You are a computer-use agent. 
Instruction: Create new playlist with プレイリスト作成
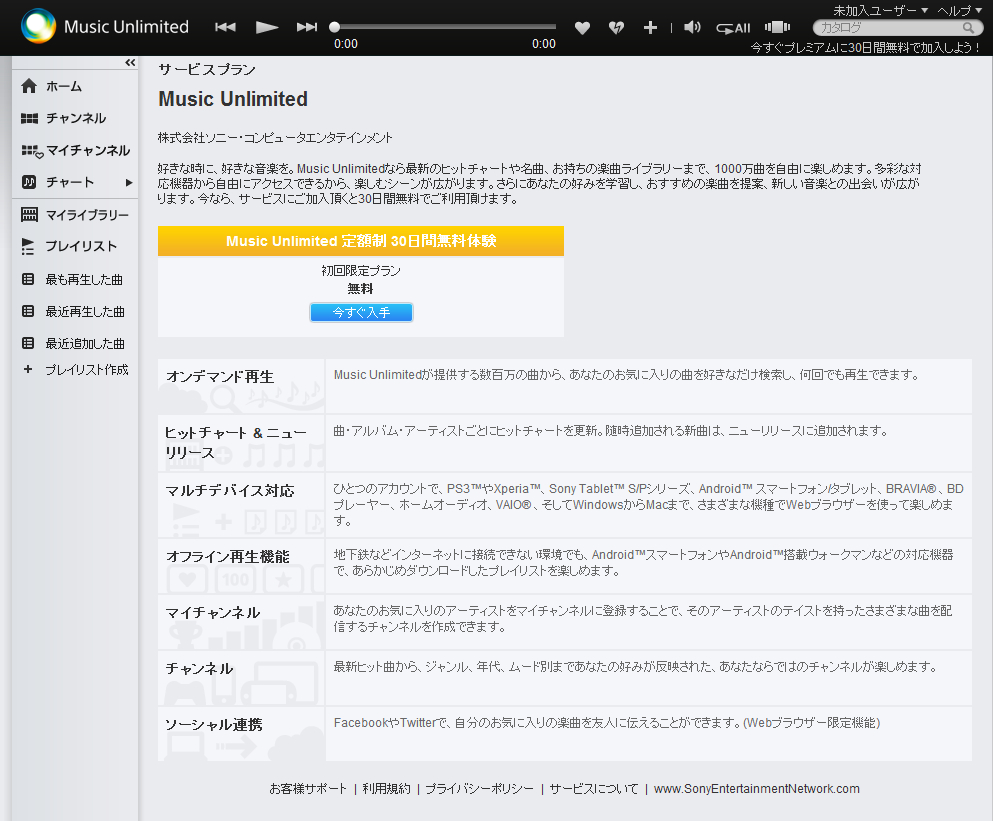[x=86, y=369]
